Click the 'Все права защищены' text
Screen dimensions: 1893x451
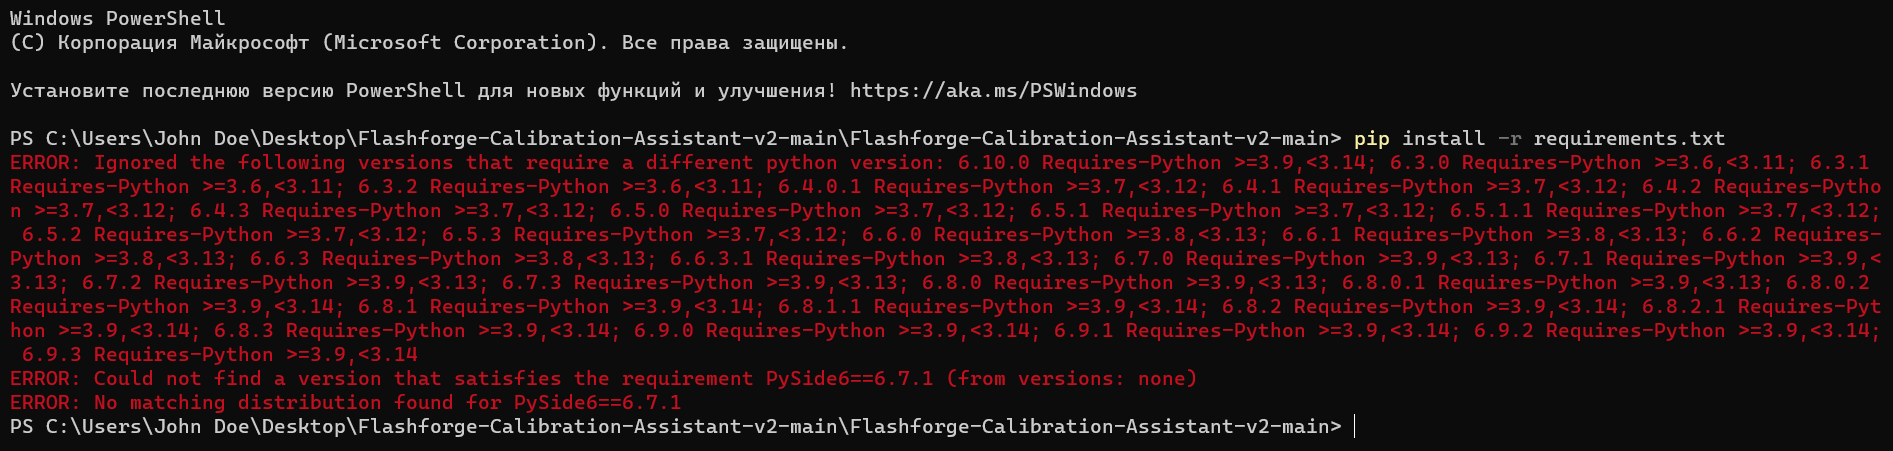[735, 43]
